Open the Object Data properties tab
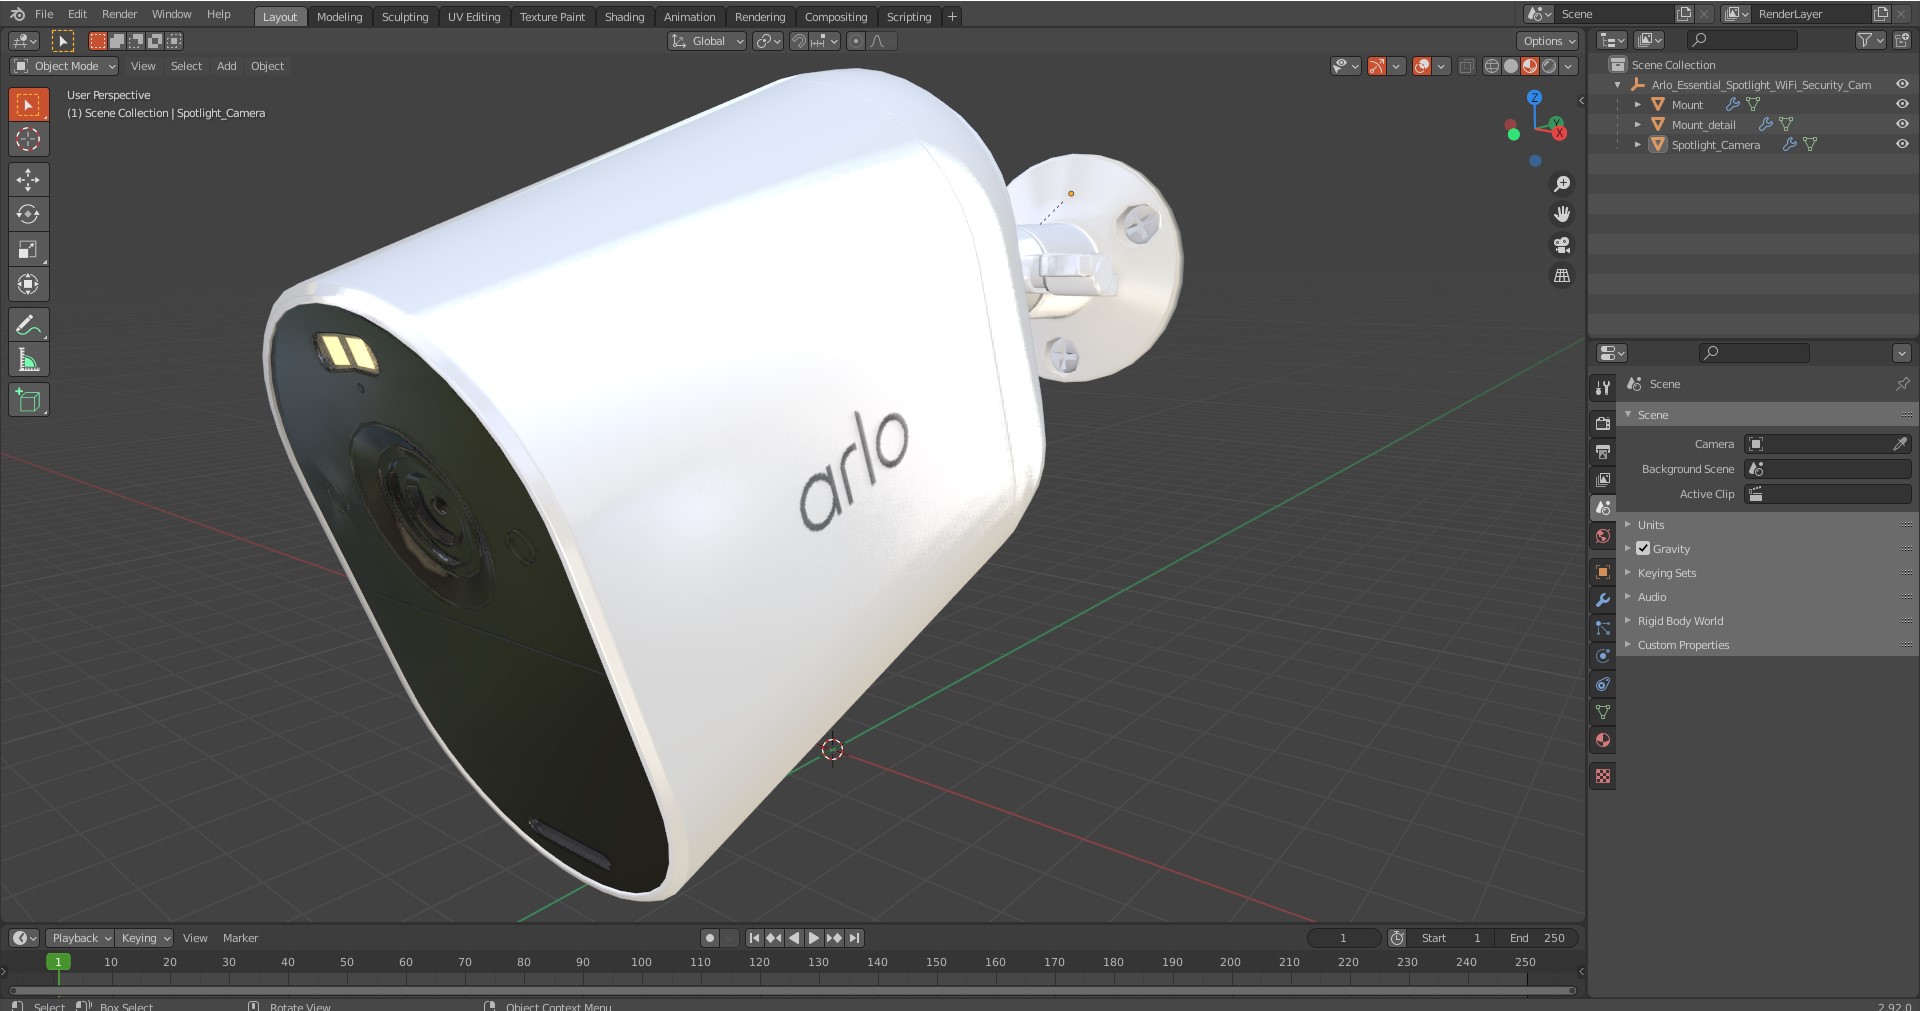1920x1011 pixels. point(1603,712)
